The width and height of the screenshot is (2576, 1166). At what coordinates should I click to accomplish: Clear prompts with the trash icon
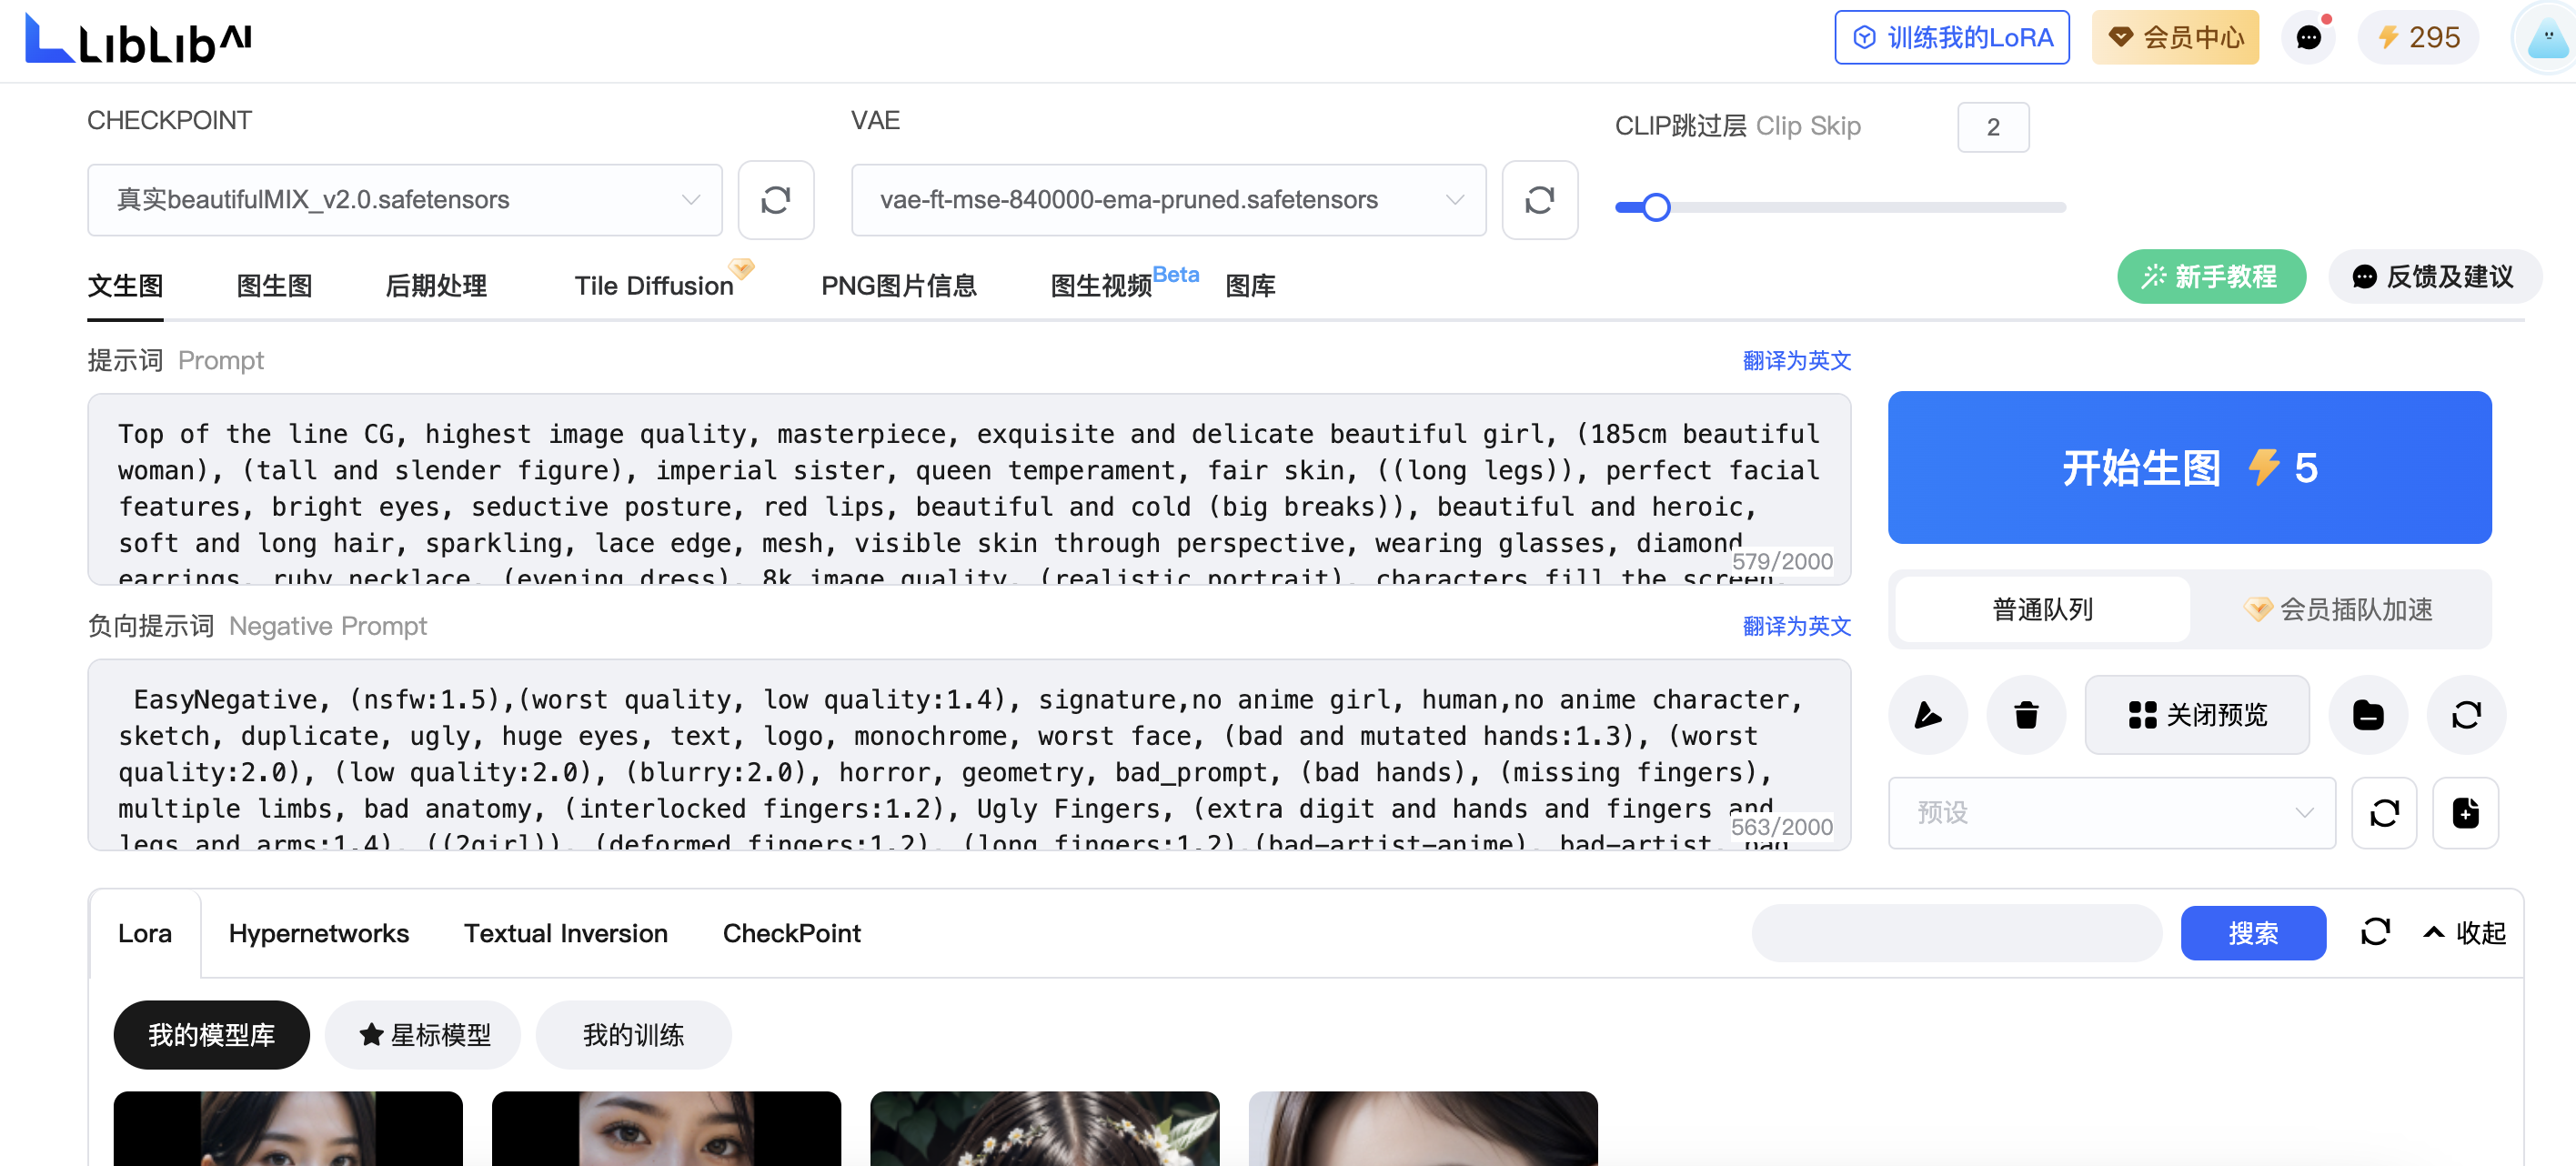point(2026,714)
